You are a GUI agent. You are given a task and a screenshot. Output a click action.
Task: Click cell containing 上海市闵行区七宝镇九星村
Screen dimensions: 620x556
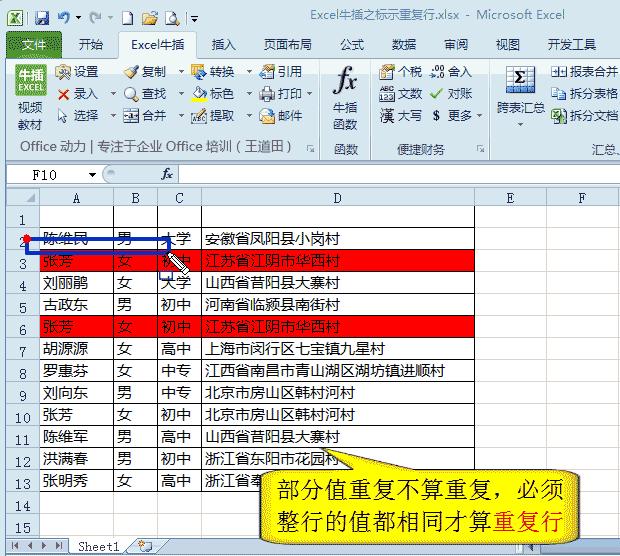click(x=338, y=349)
